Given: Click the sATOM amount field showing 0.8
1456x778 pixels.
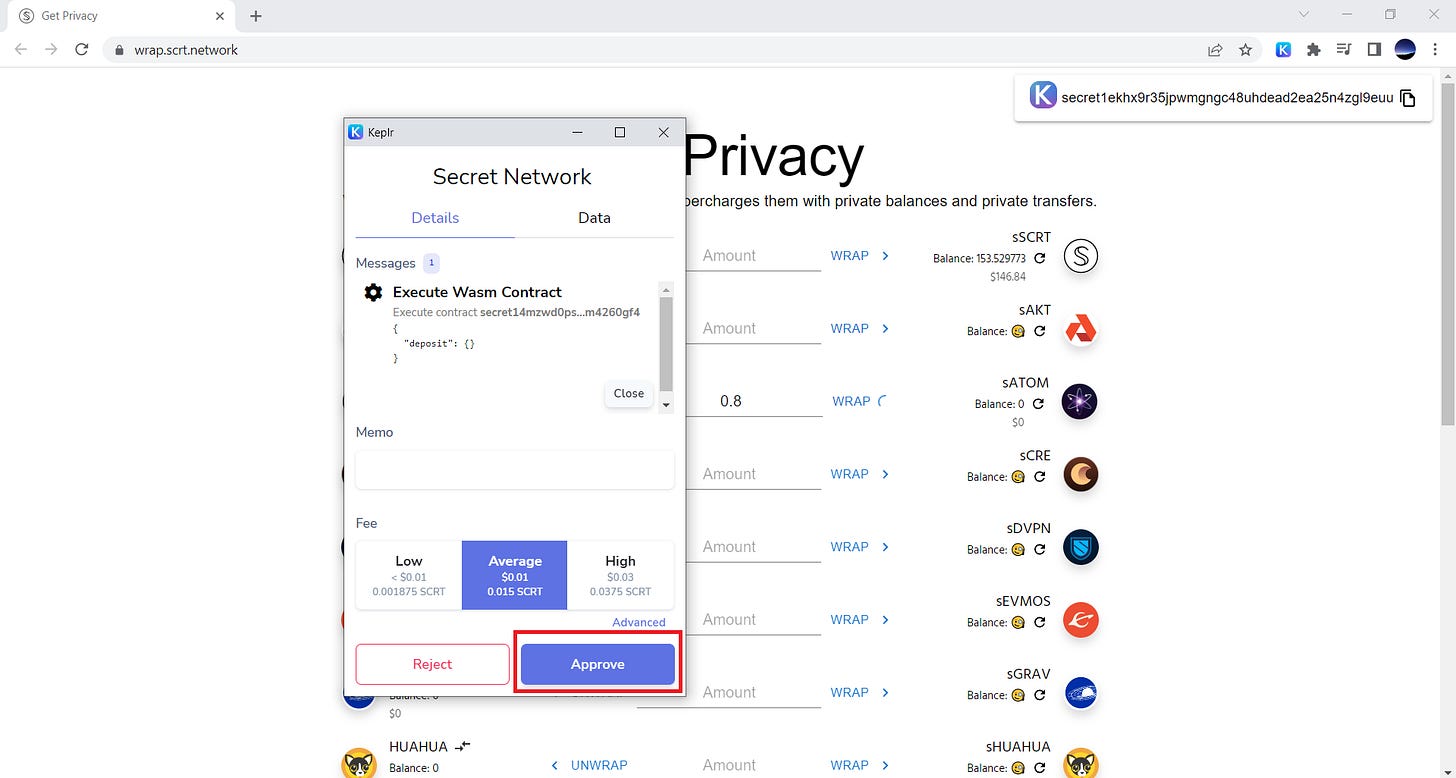Looking at the screenshot, I should tap(753, 401).
